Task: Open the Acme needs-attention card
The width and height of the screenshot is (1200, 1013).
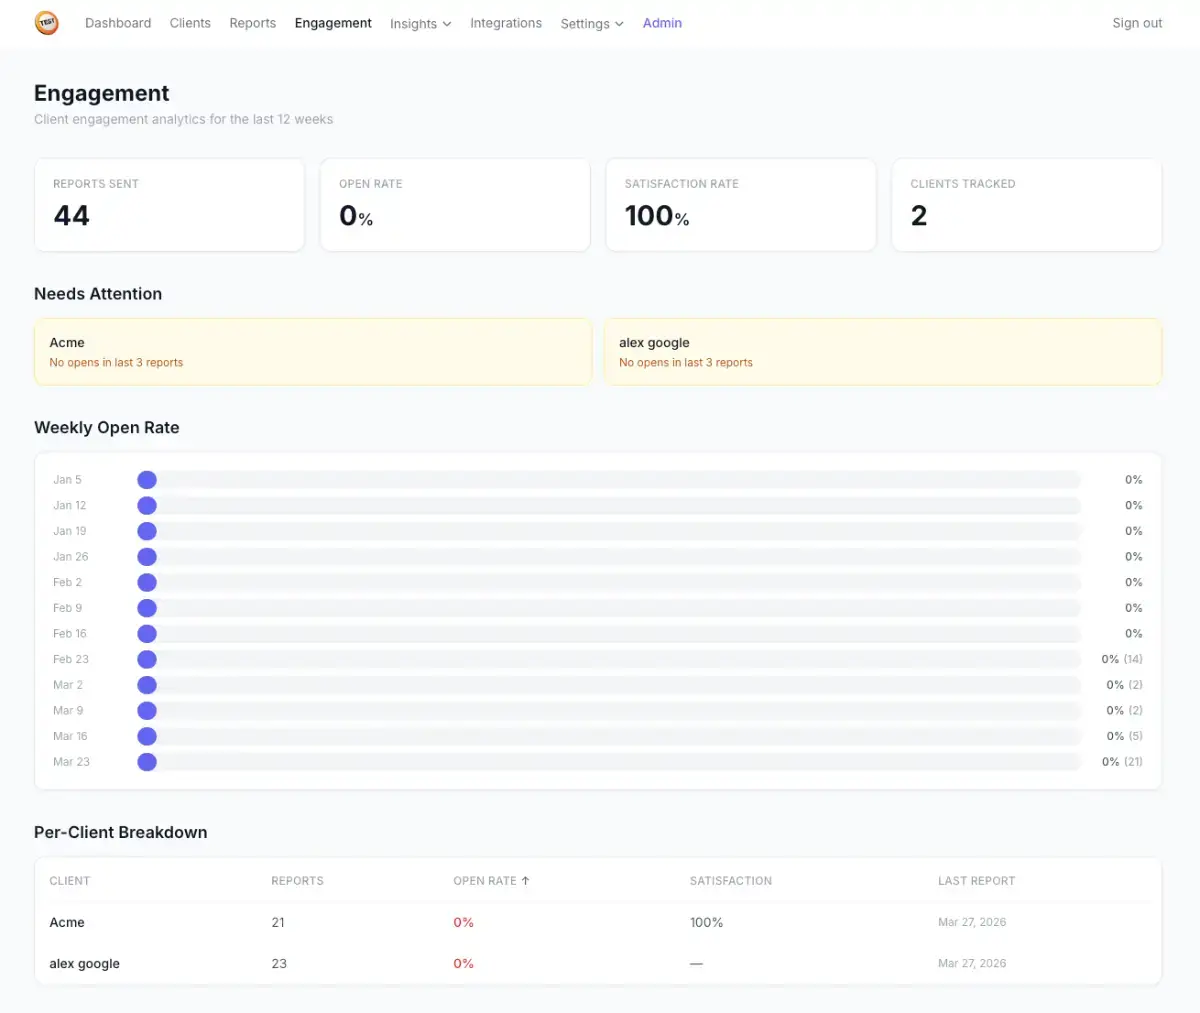Action: 313,352
